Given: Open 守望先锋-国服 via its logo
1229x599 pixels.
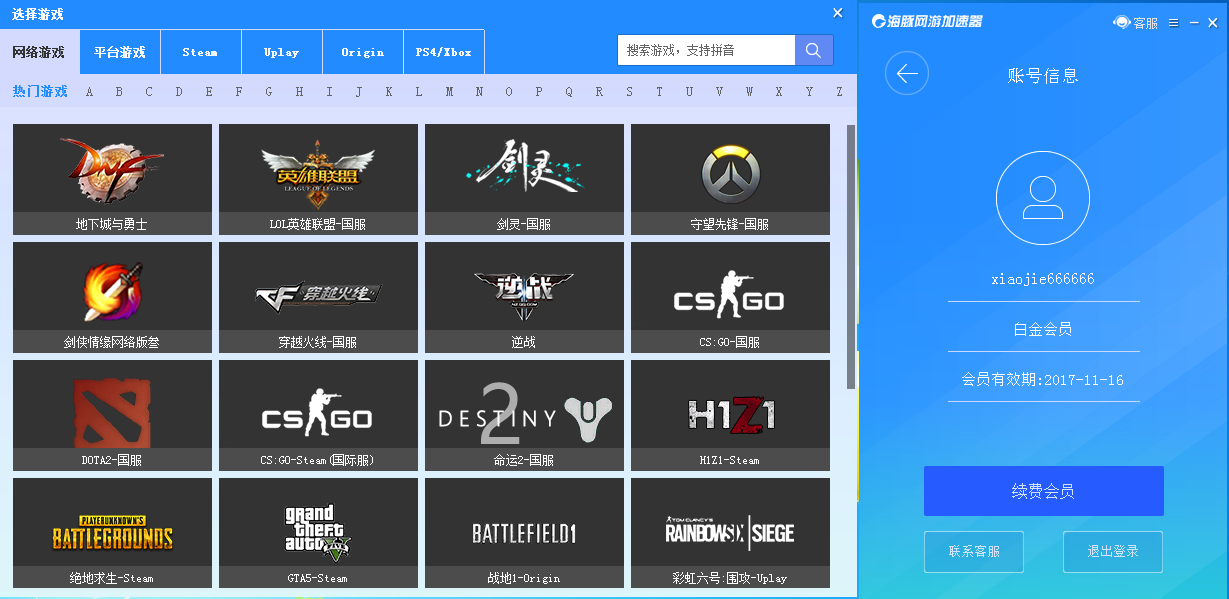Looking at the screenshot, I should click(x=729, y=170).
